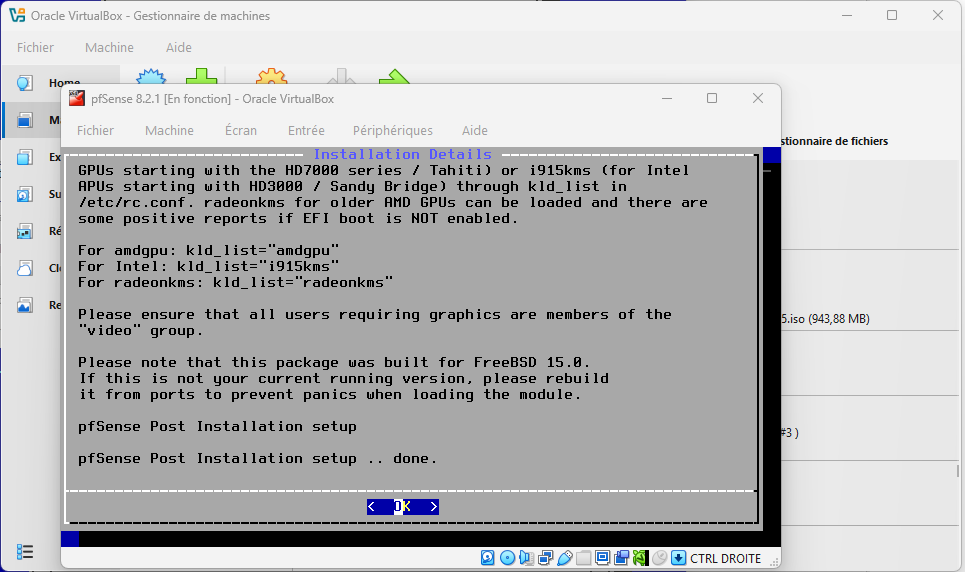Toggle the sidebar list view icon at bottom-left

tap(26, 552)
